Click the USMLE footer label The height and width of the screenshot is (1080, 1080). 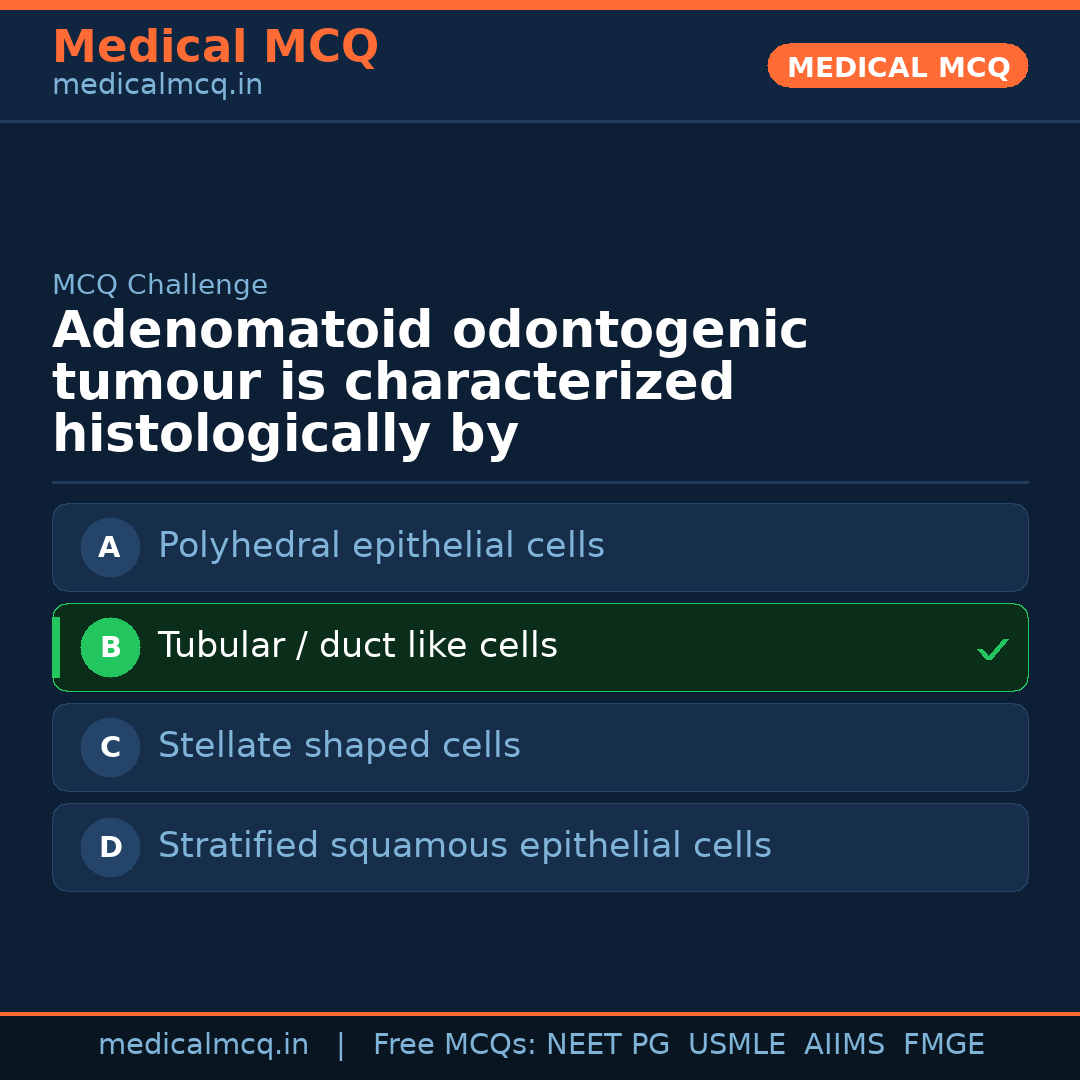point(736,1045)
